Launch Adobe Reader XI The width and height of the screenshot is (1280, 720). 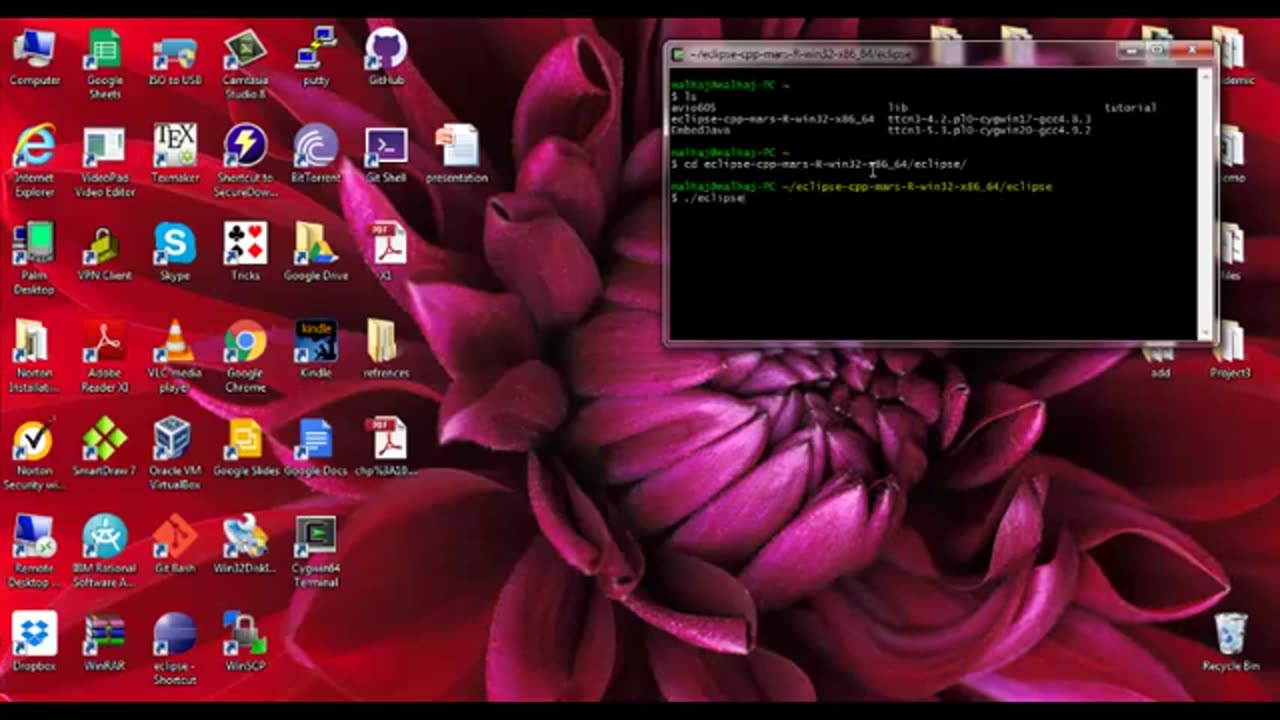click(x=104, y=356)
